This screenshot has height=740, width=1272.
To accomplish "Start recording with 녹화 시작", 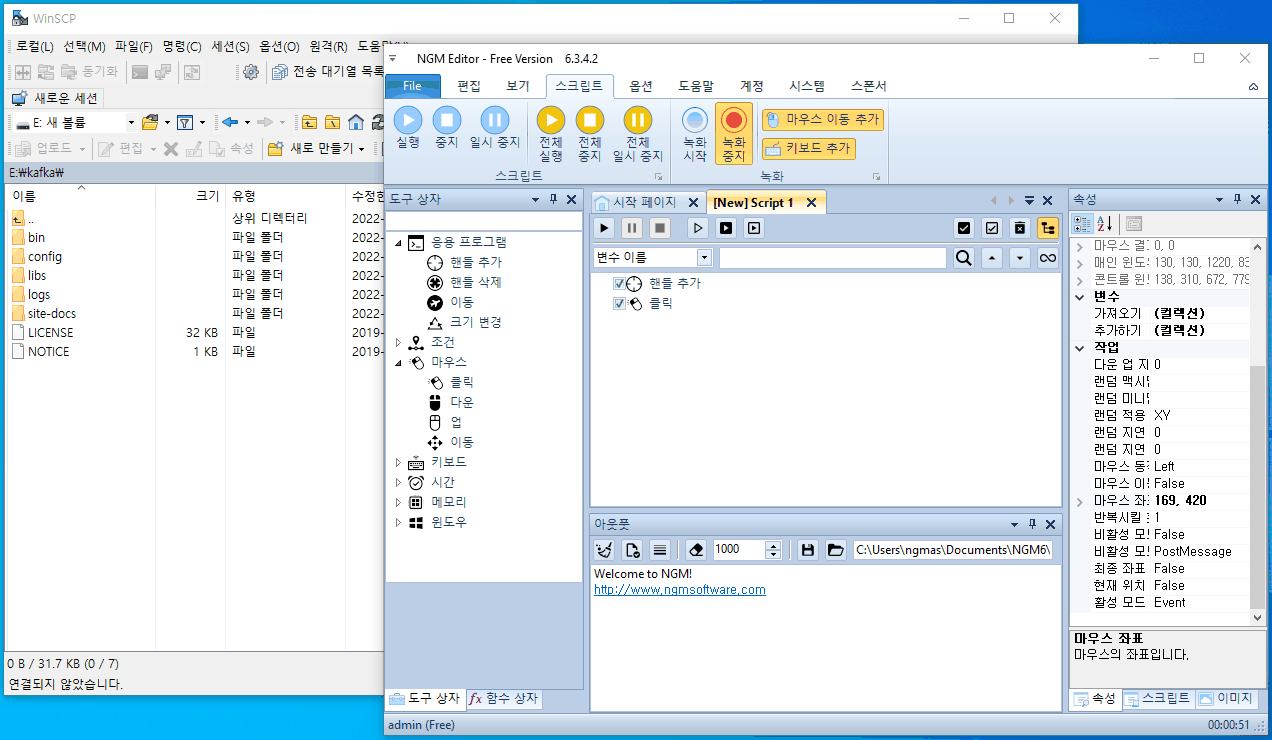I will point(695,134).
